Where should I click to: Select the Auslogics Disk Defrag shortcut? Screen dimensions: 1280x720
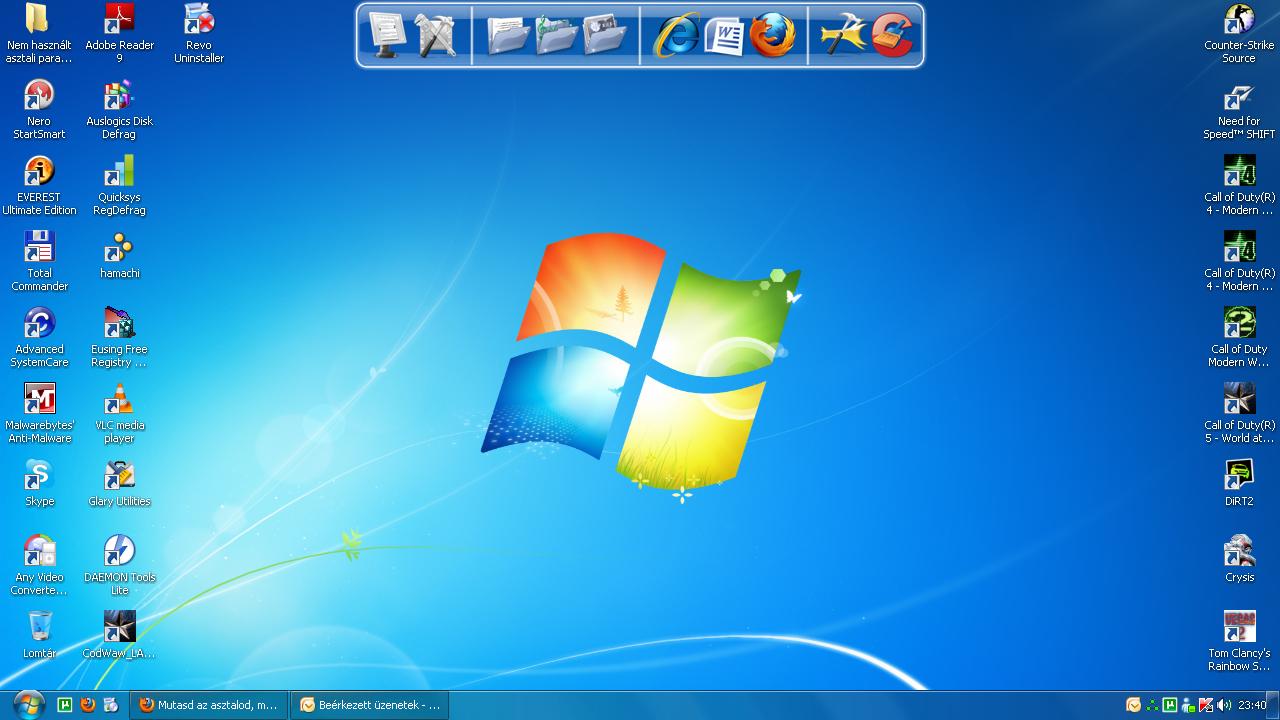coord(119,109)
